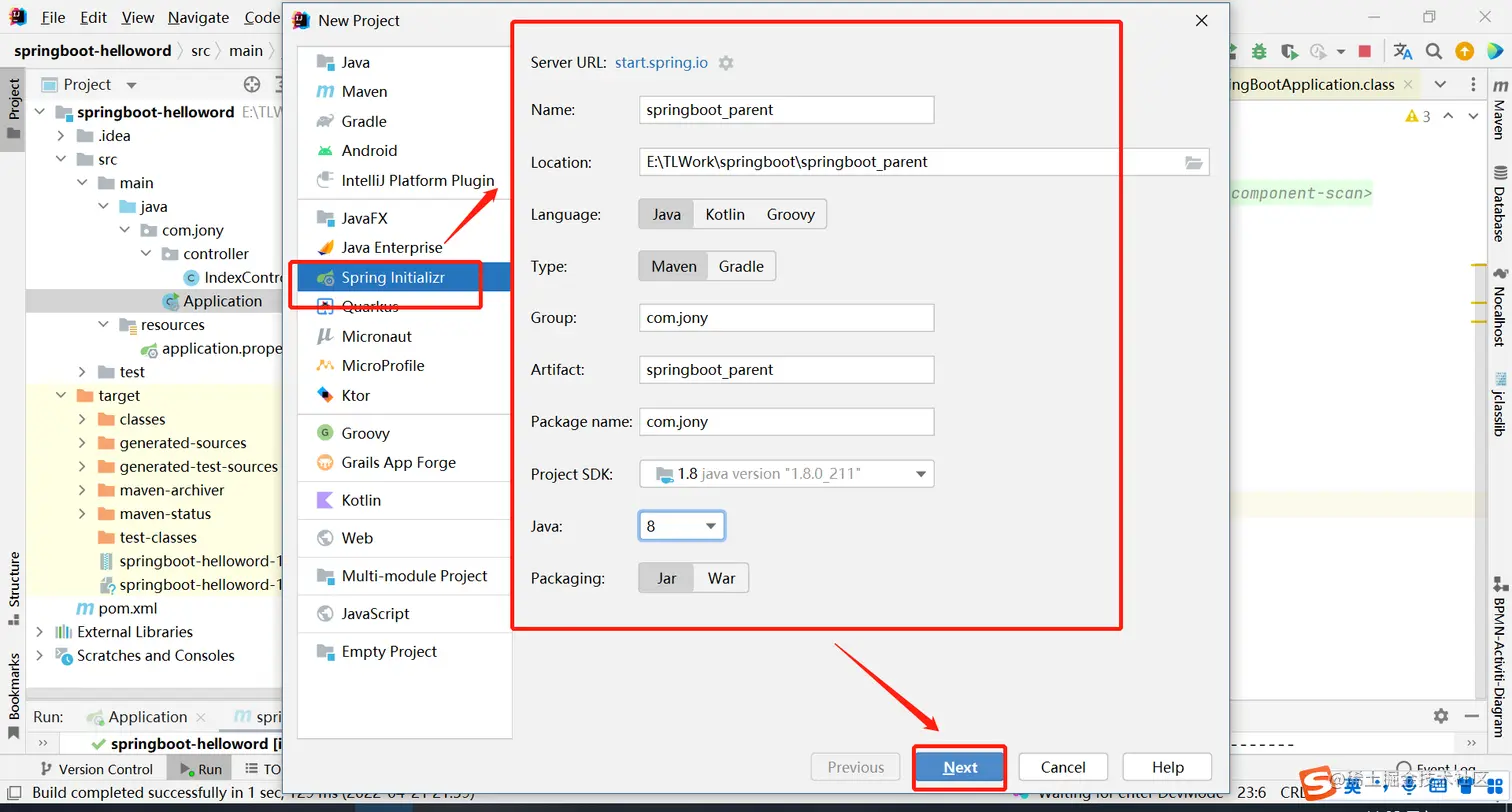Viewport: 1512px width, 812px height.
Task: Open the View menu
Action: 138,18
